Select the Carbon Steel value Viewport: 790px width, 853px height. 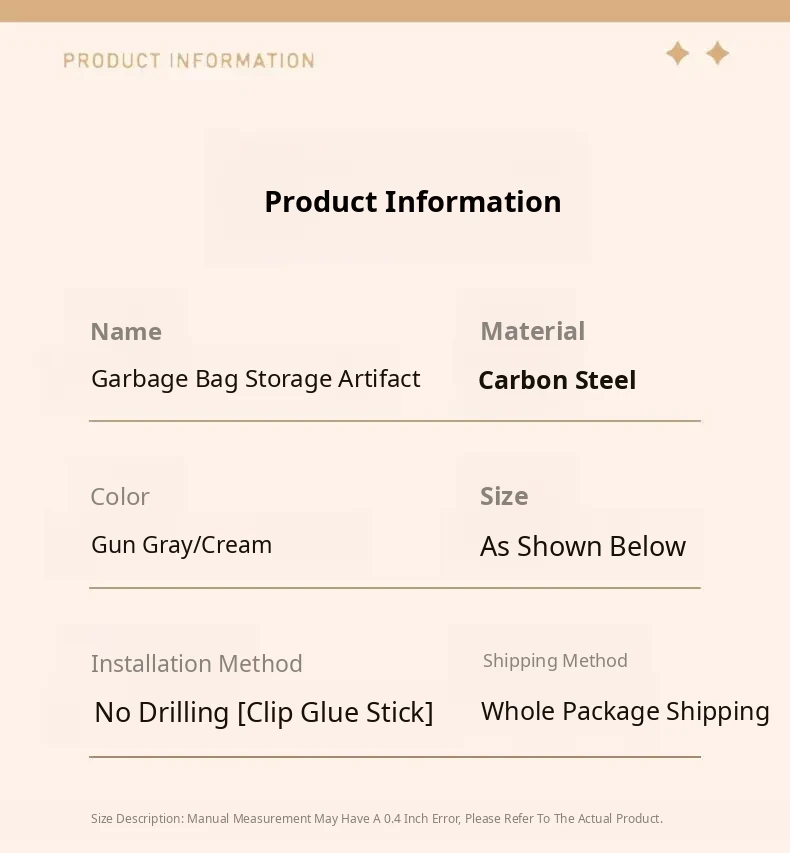557,381
